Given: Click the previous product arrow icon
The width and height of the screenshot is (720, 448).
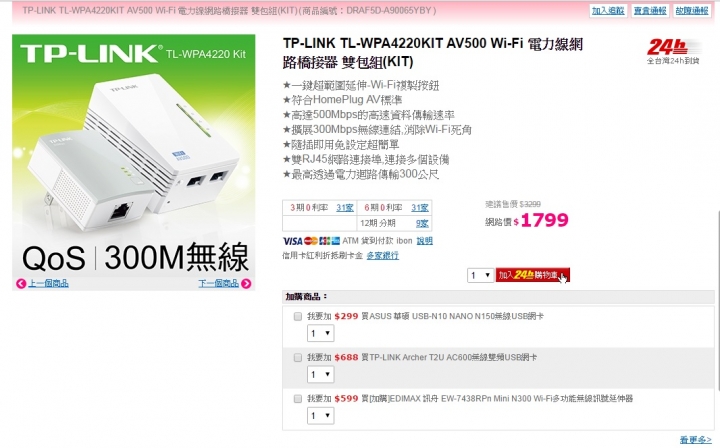Looking at the screenshot, I should 21,284.
